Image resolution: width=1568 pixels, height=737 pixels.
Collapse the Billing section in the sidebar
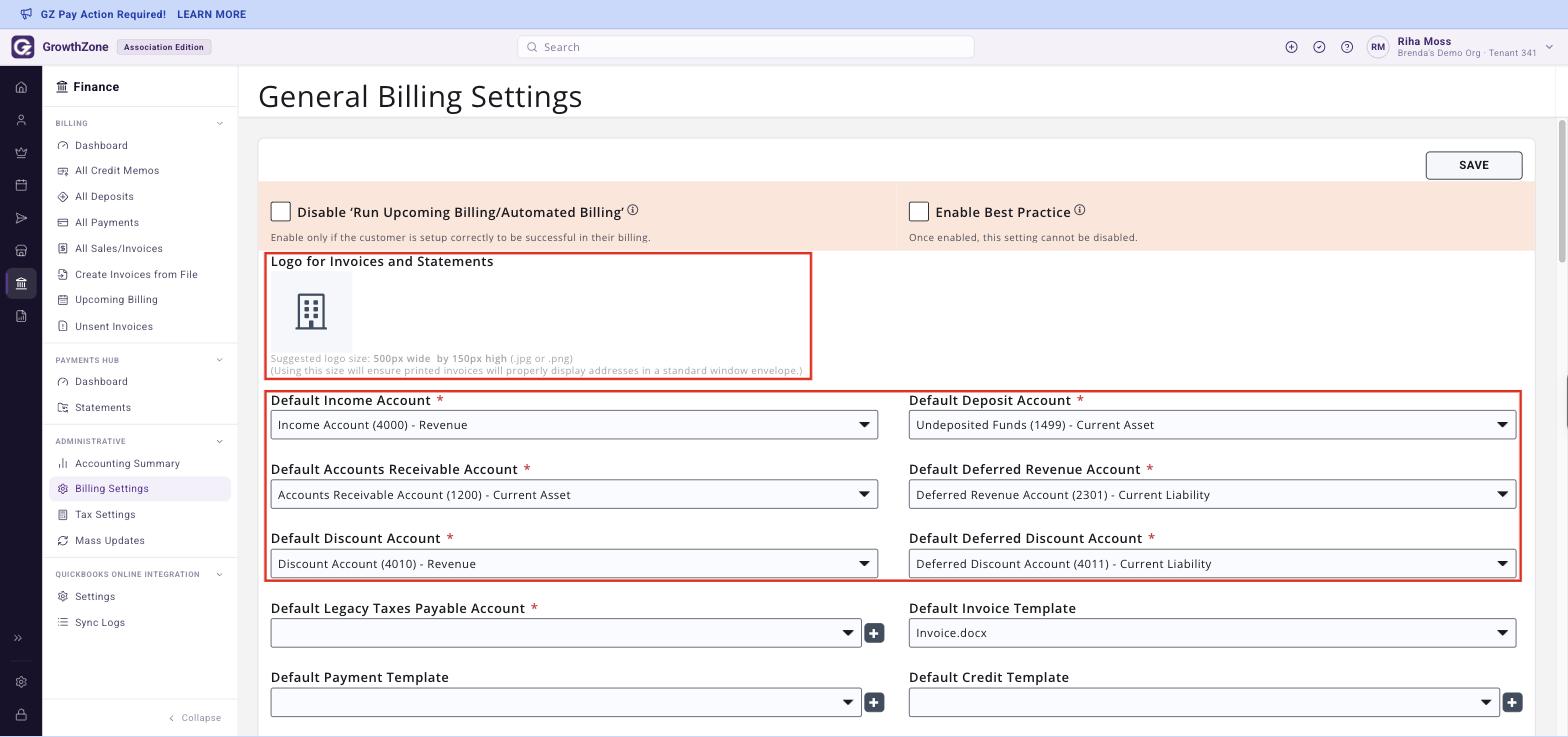coord(220,124)
